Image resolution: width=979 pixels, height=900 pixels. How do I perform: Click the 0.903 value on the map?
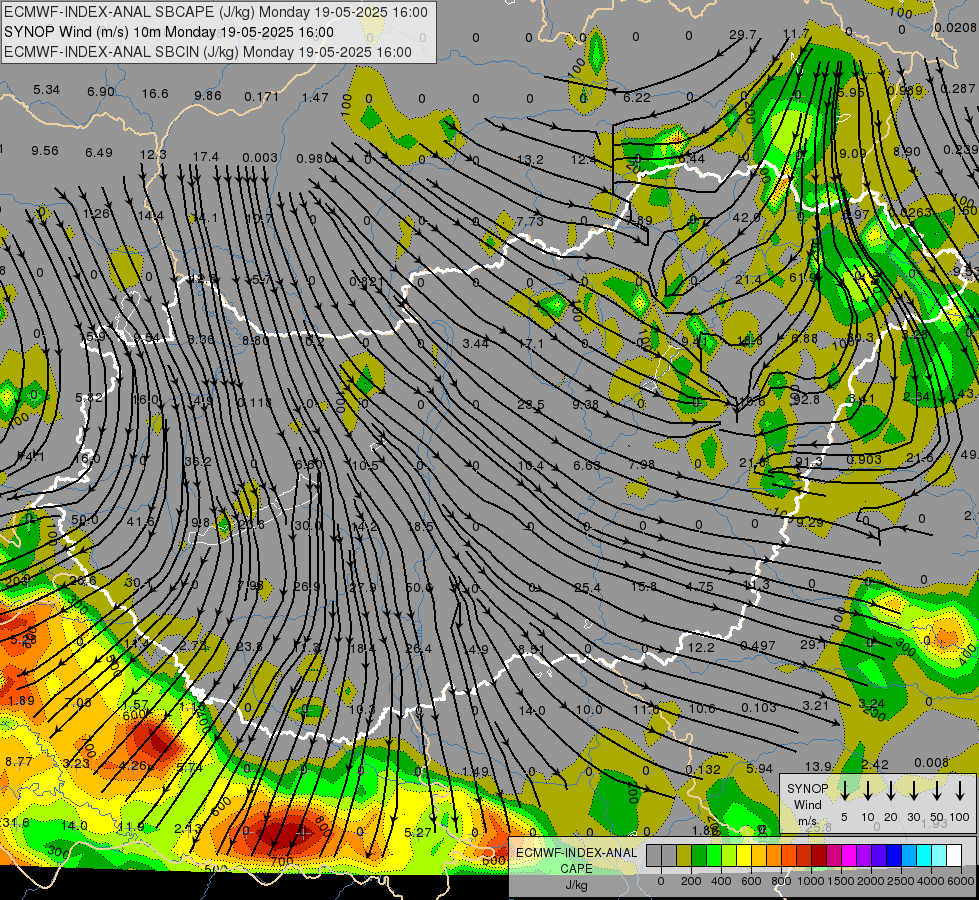pyautogui.click(x=864, y=460)
